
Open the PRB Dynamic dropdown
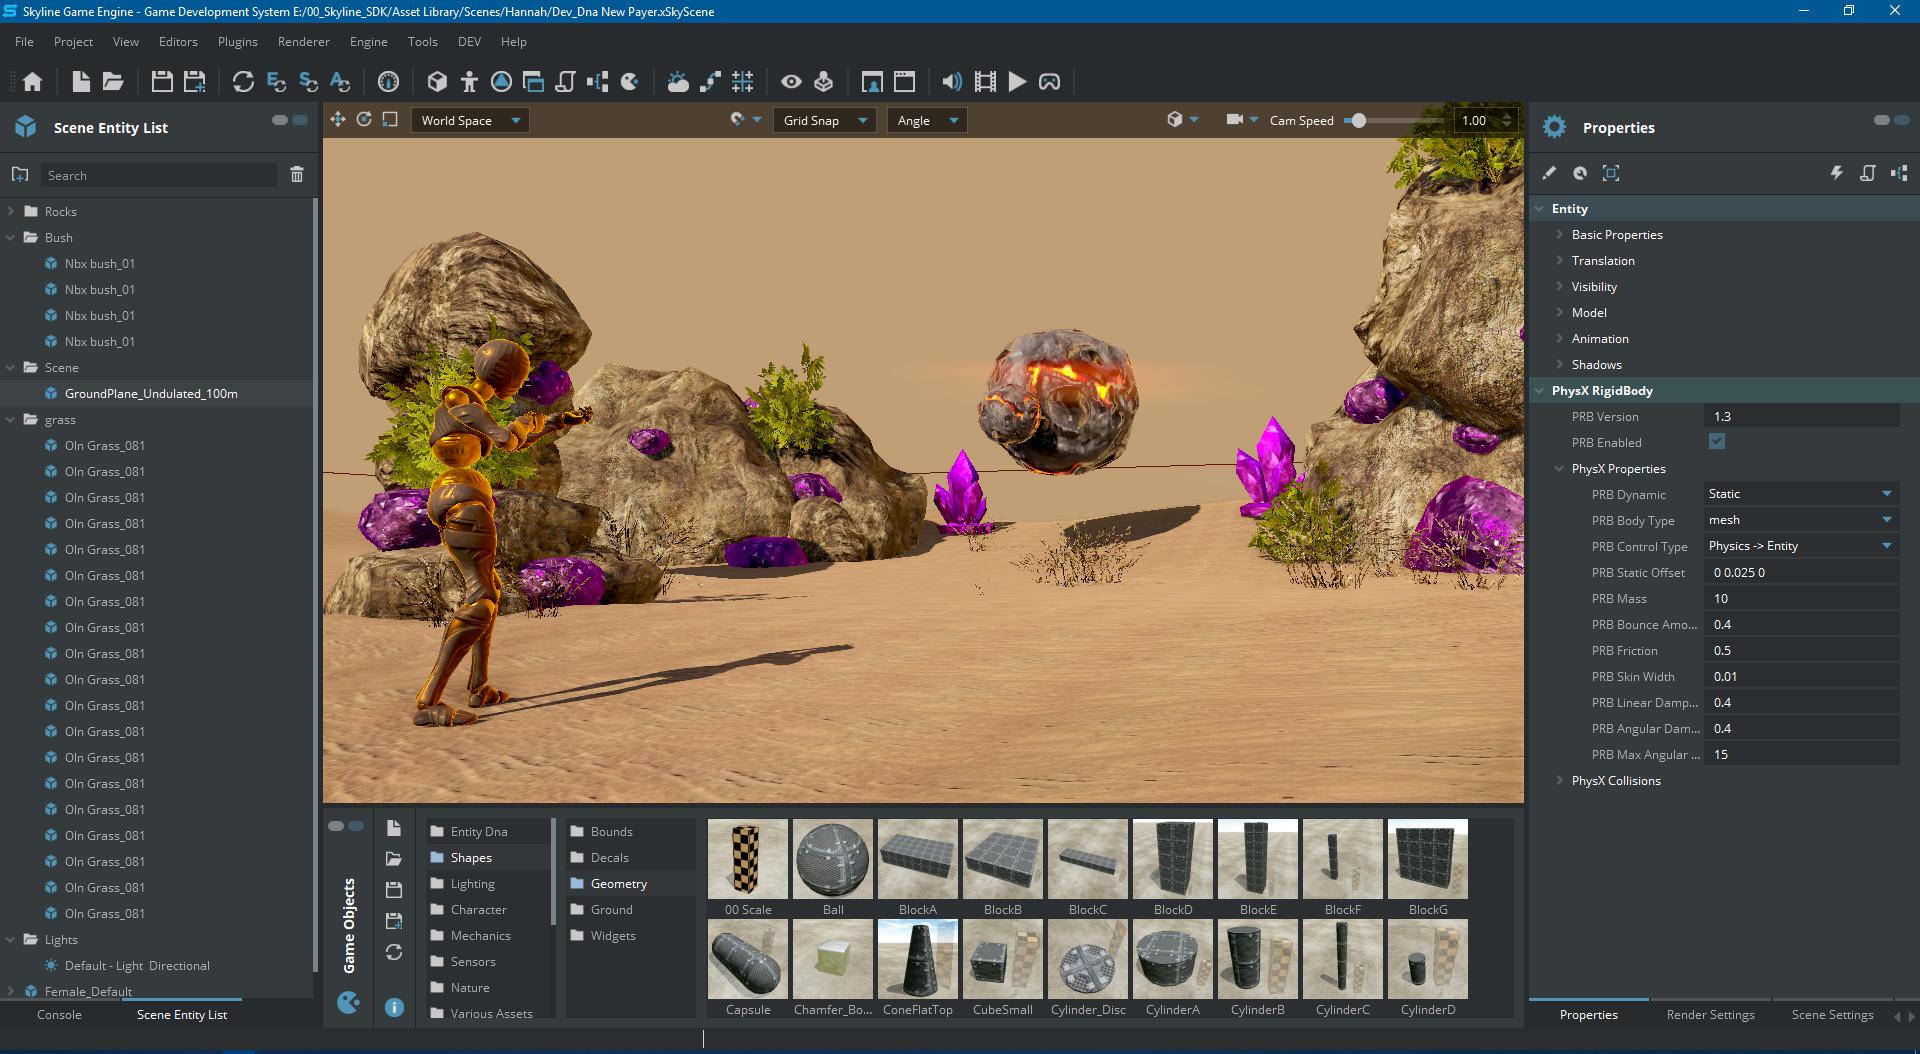1800,494
